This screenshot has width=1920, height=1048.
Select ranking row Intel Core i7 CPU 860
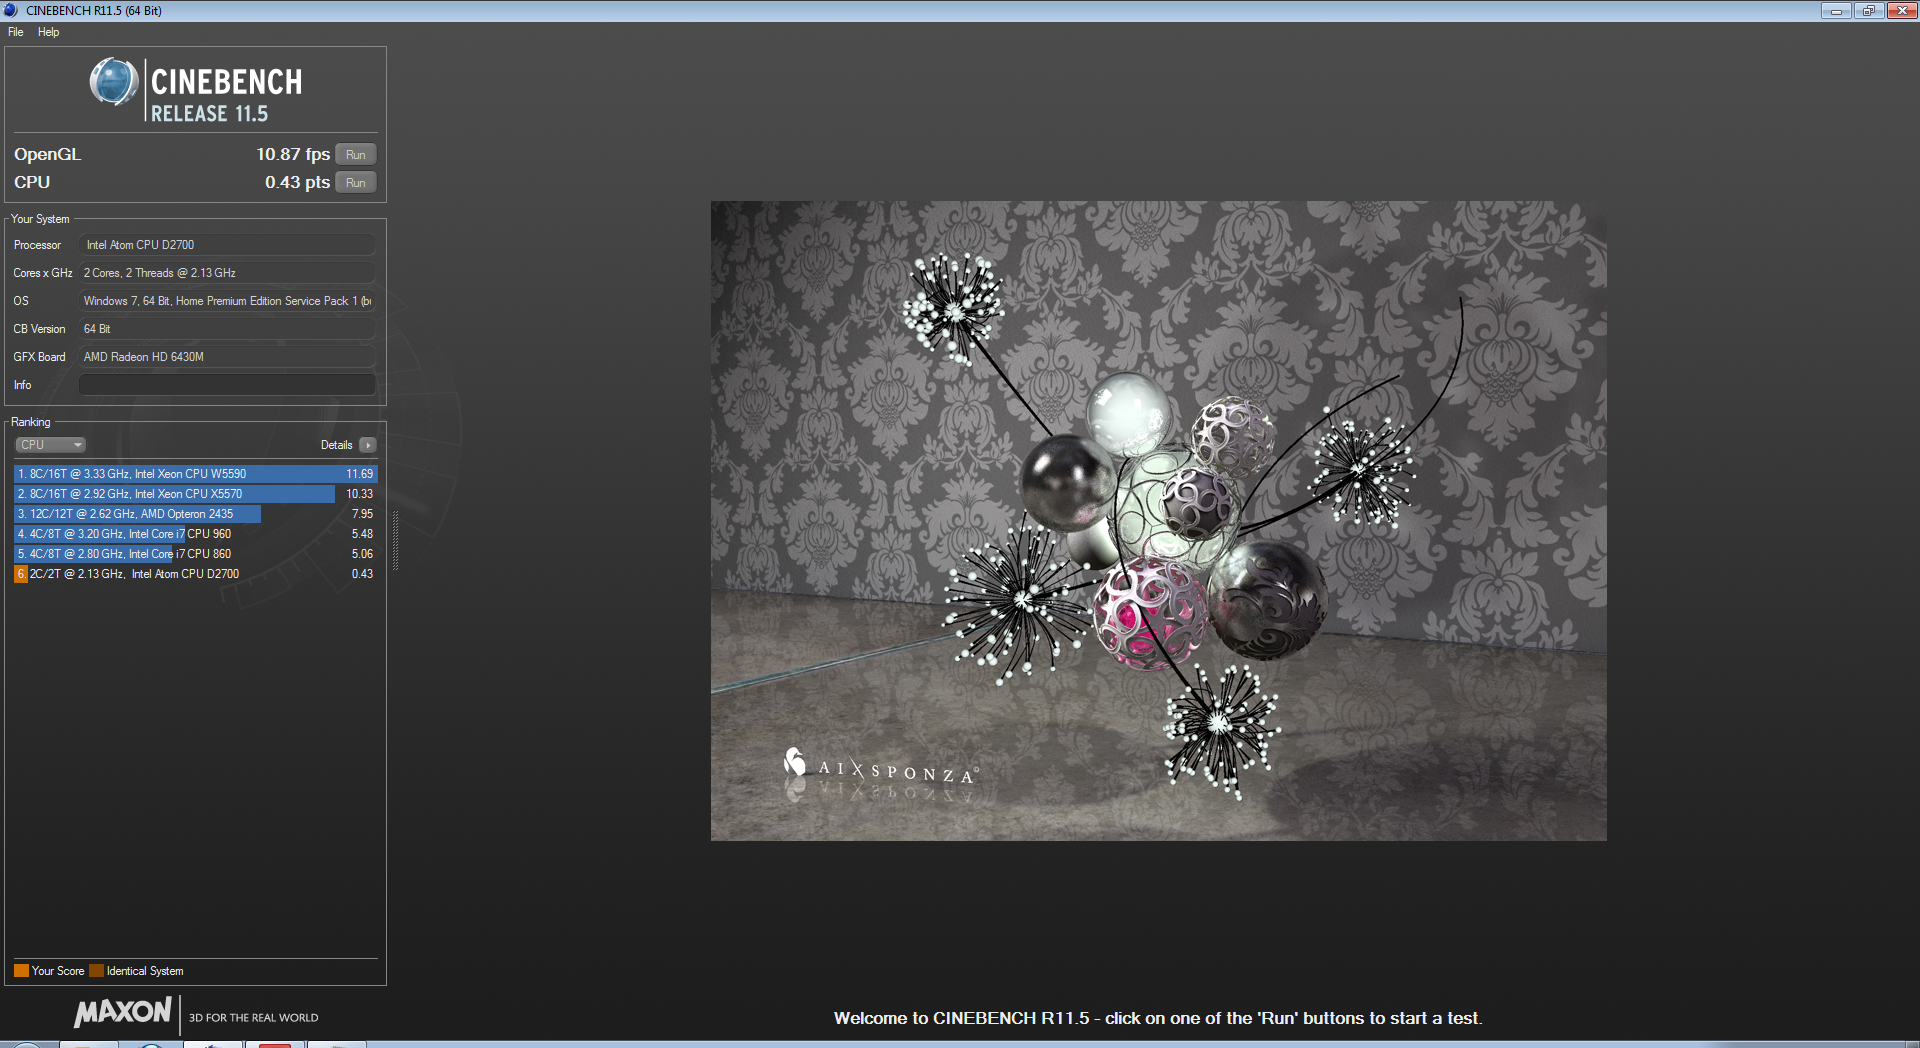(x=196, y=554)
